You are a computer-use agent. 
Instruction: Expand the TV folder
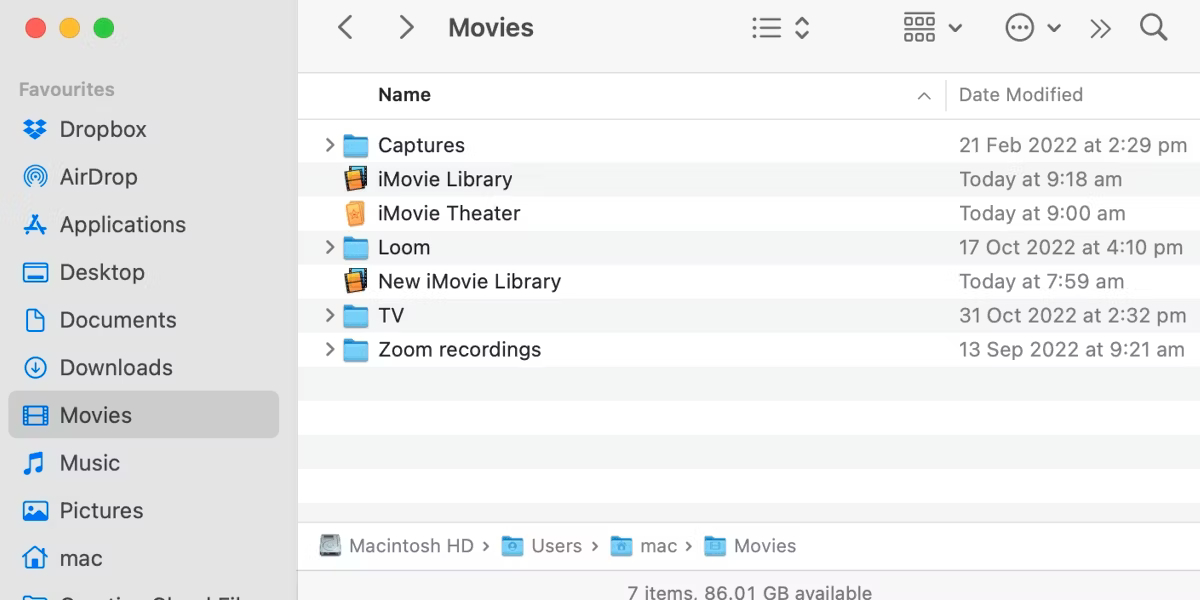pos(330,315)
